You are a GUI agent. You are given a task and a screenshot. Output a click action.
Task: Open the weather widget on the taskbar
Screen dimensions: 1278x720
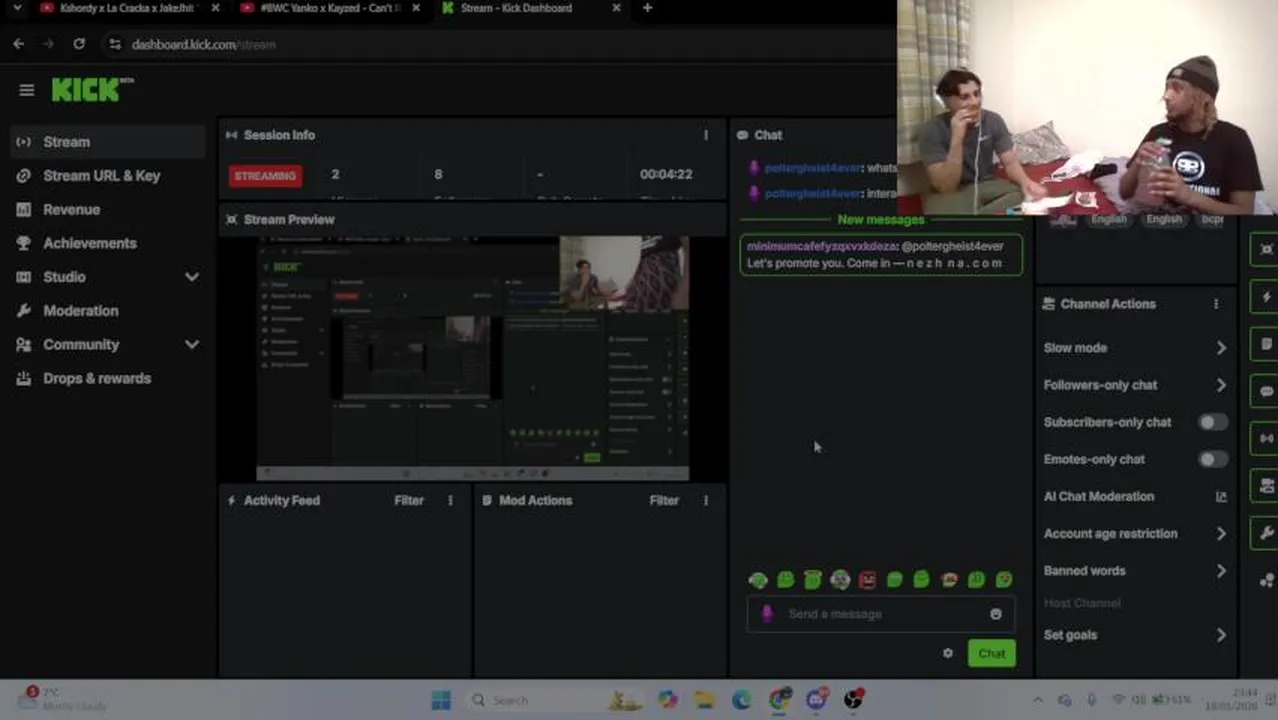(x=62, y=699)
